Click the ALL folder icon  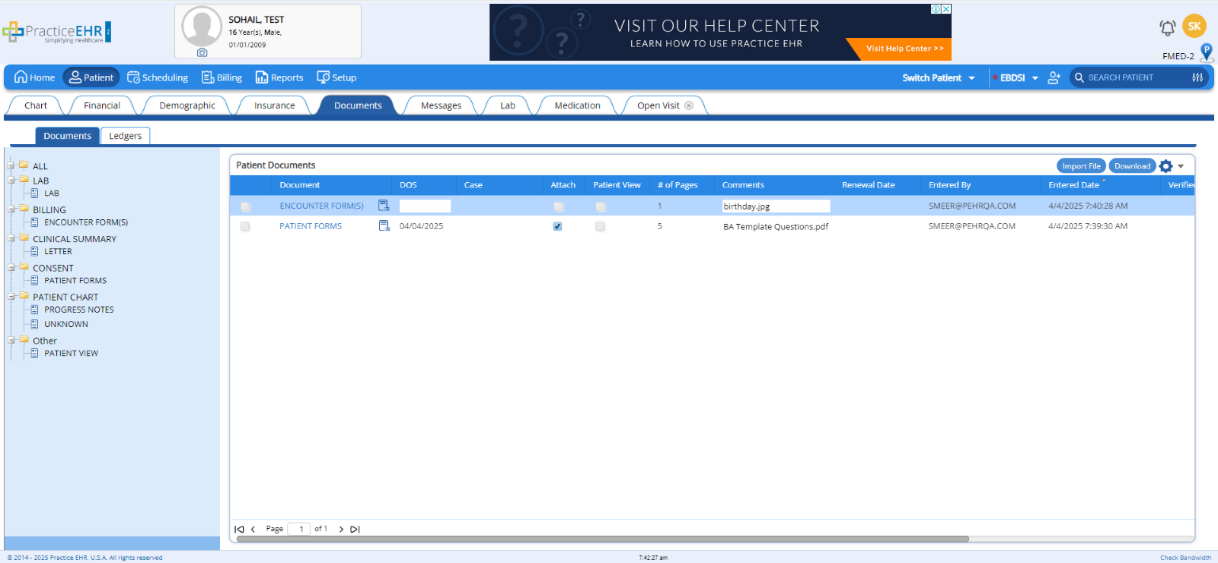coord(23,165)
